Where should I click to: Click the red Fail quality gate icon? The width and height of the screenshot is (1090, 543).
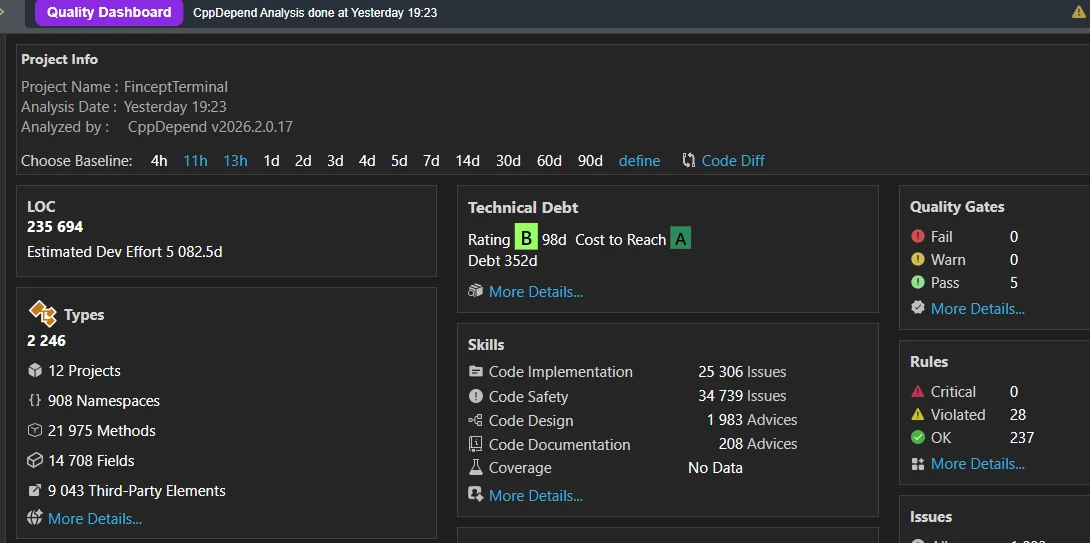point(918,236)
